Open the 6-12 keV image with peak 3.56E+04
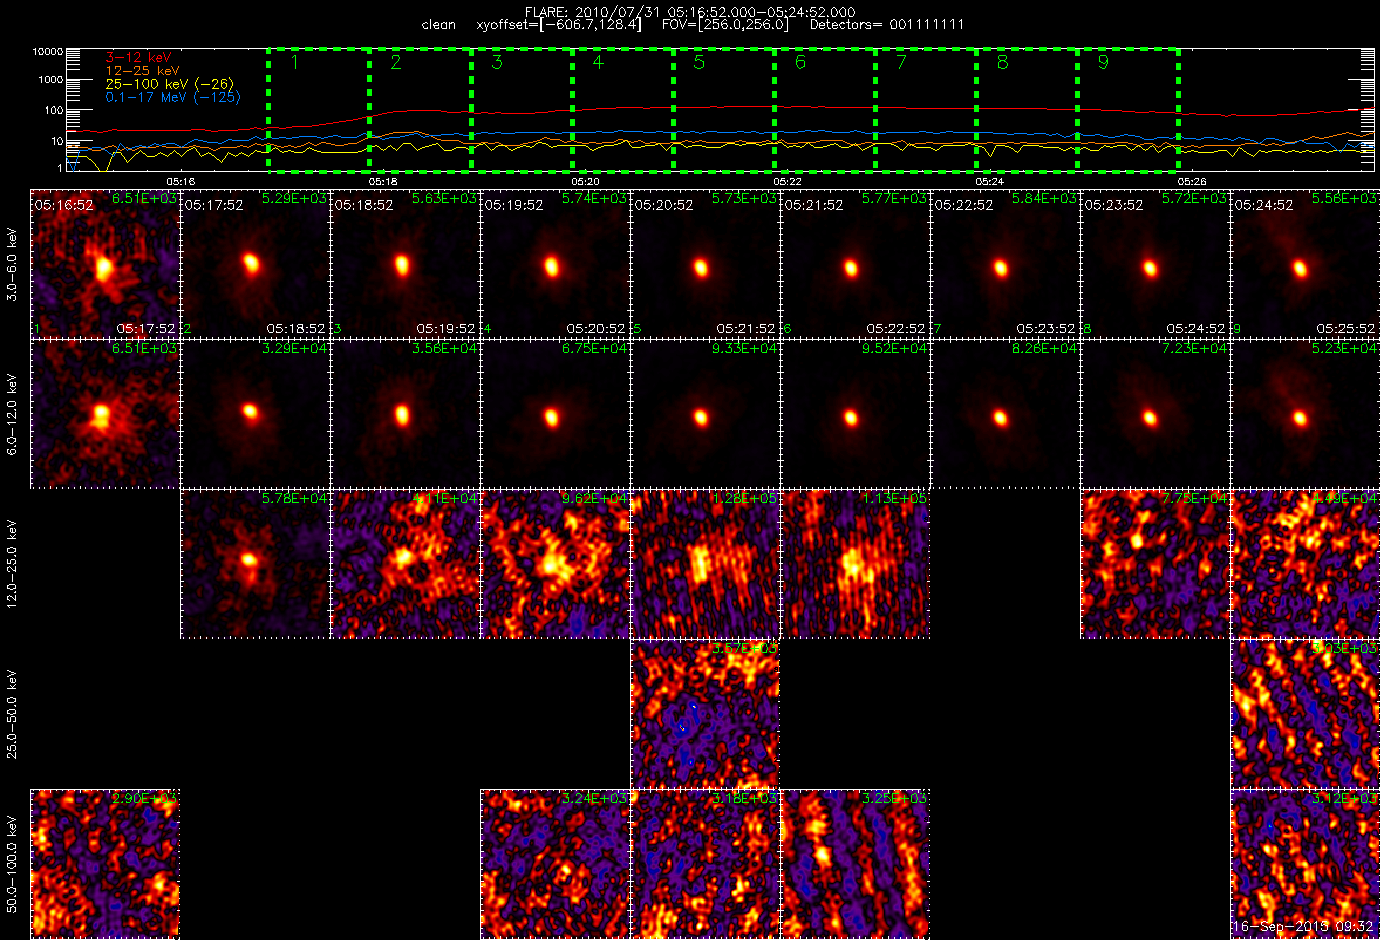The height and width of the screenshot is (940, 1380). click(405, 414)
